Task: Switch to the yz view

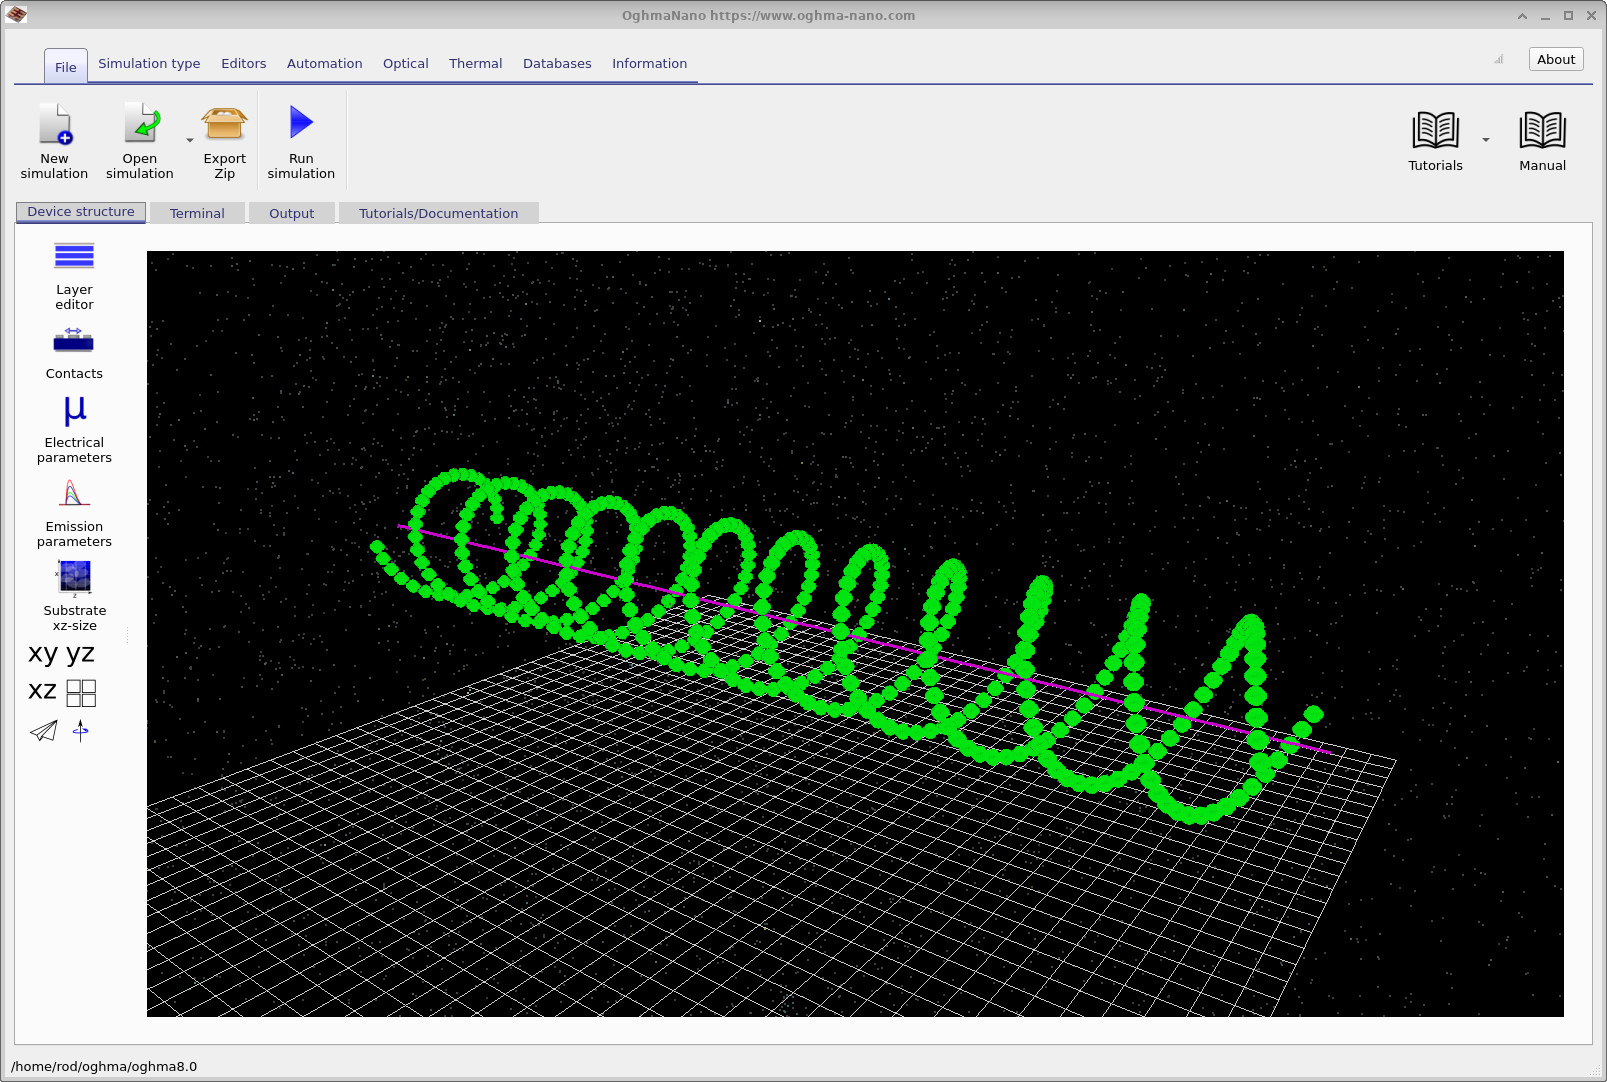Action: click(x=80, y=654)
